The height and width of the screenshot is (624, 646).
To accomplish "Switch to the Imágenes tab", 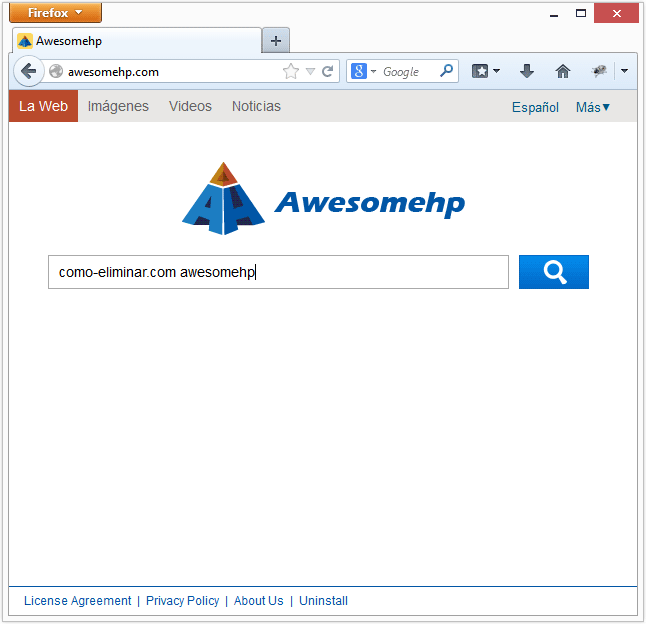I will tap(118, 106).
